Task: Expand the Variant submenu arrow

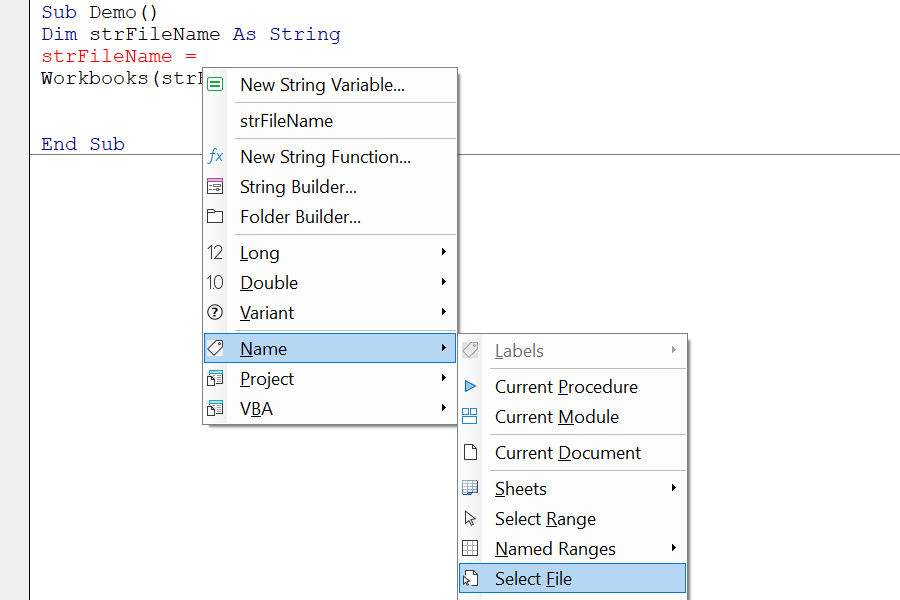Action: point(444,311)
